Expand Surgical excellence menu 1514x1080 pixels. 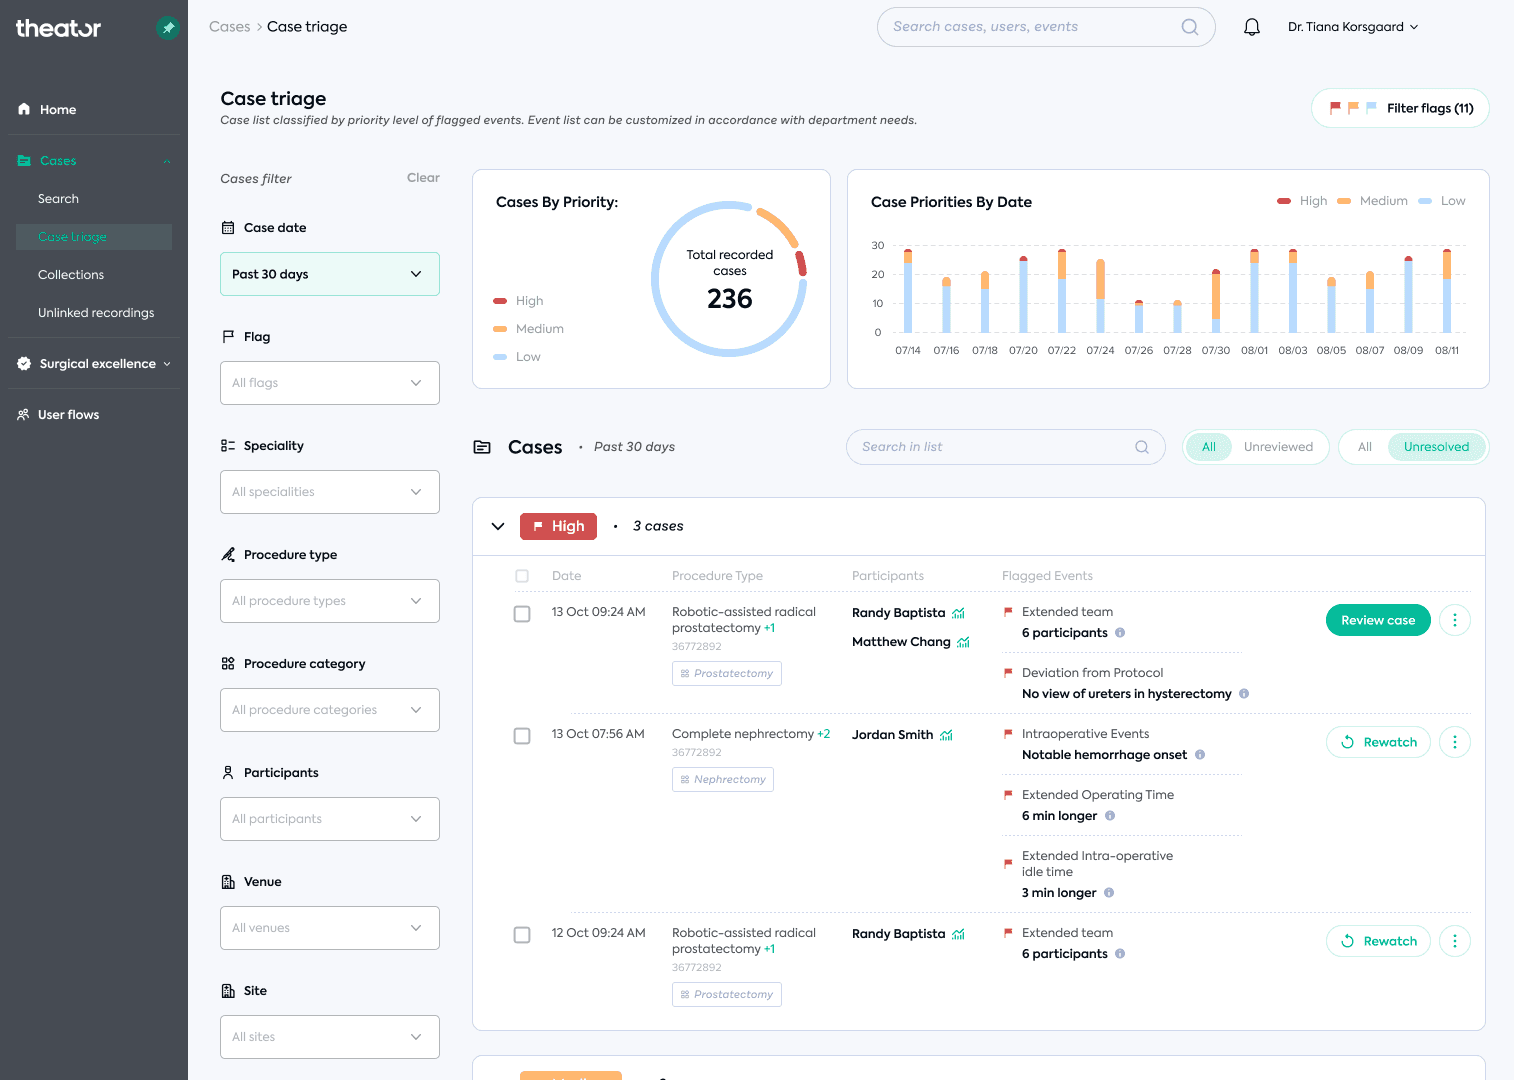[94, 364]
